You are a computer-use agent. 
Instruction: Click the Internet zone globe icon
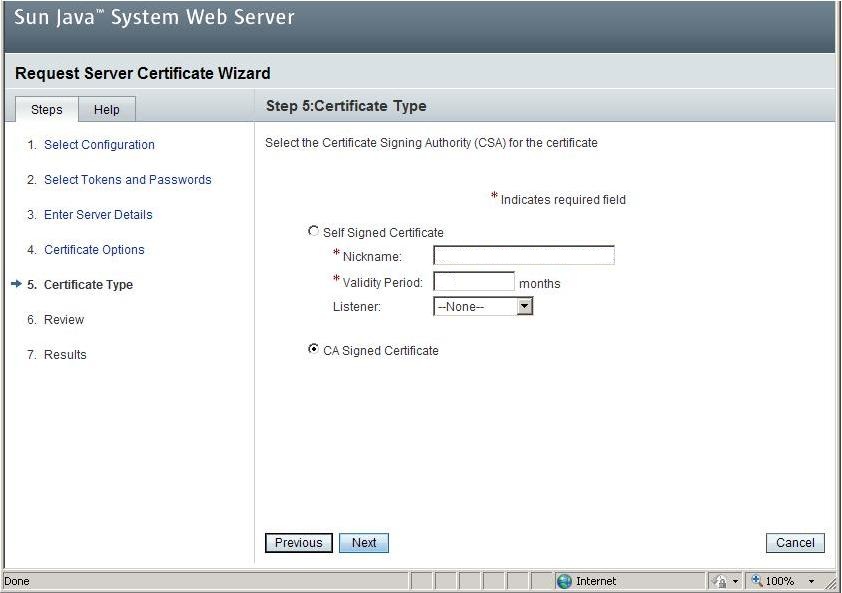click(564, 581)
